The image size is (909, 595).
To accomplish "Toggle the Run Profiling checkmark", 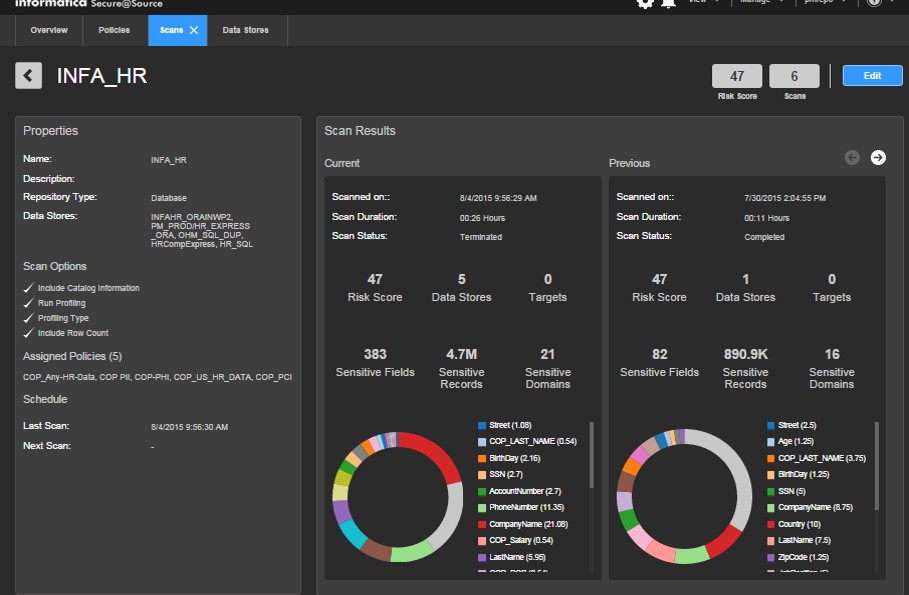I will point(29,303).
